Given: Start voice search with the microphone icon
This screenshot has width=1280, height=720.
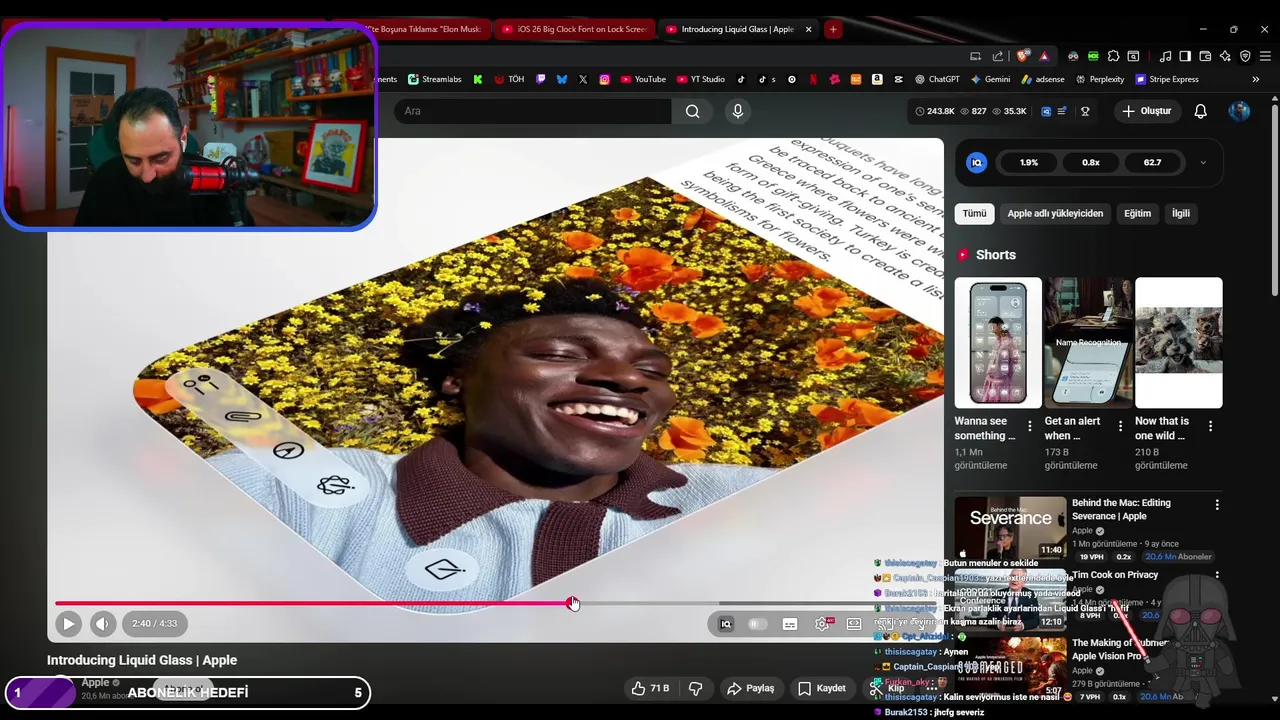Looking at the screenshot, I should 738,111.
